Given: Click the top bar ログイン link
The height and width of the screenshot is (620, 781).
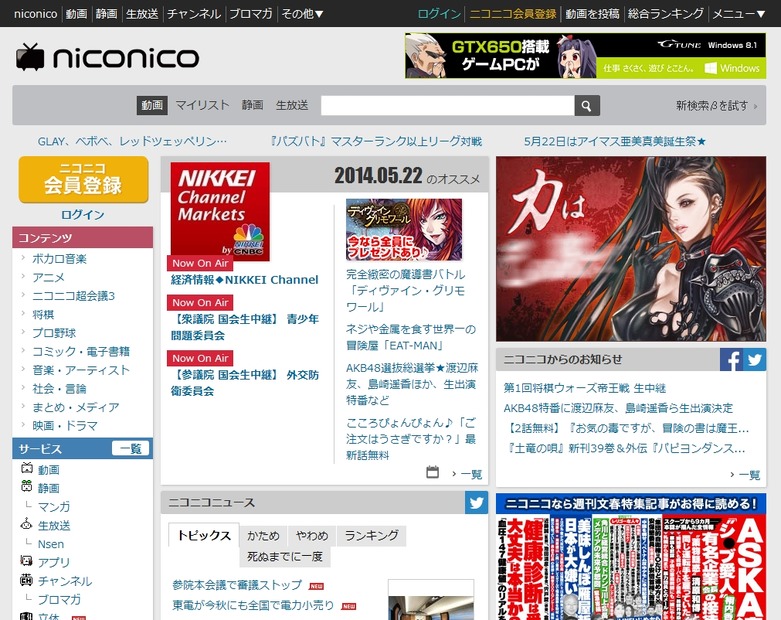Looking at the screenshot, I should 439,14.
